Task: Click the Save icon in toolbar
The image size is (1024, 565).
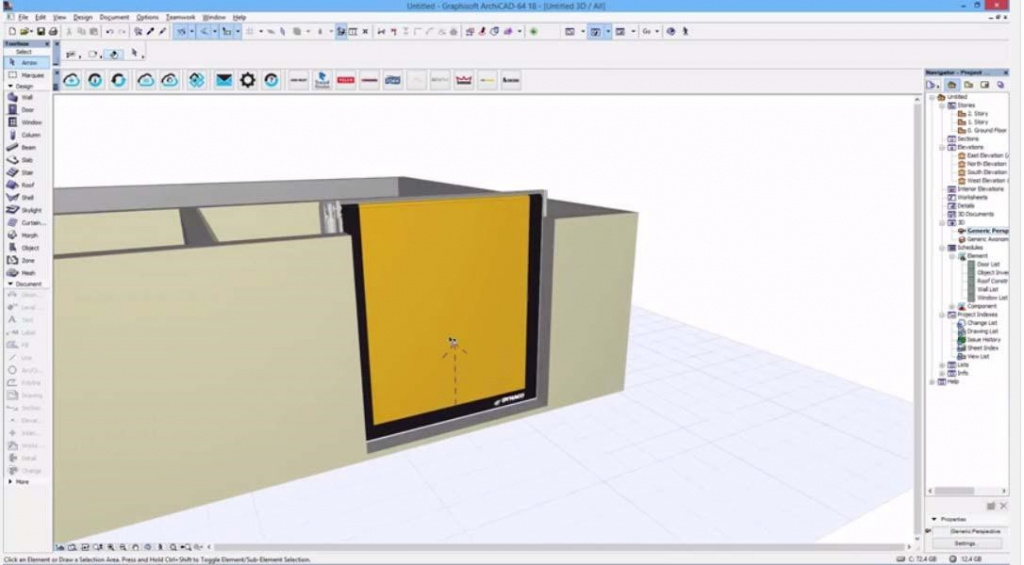Action: coord(40,31)
